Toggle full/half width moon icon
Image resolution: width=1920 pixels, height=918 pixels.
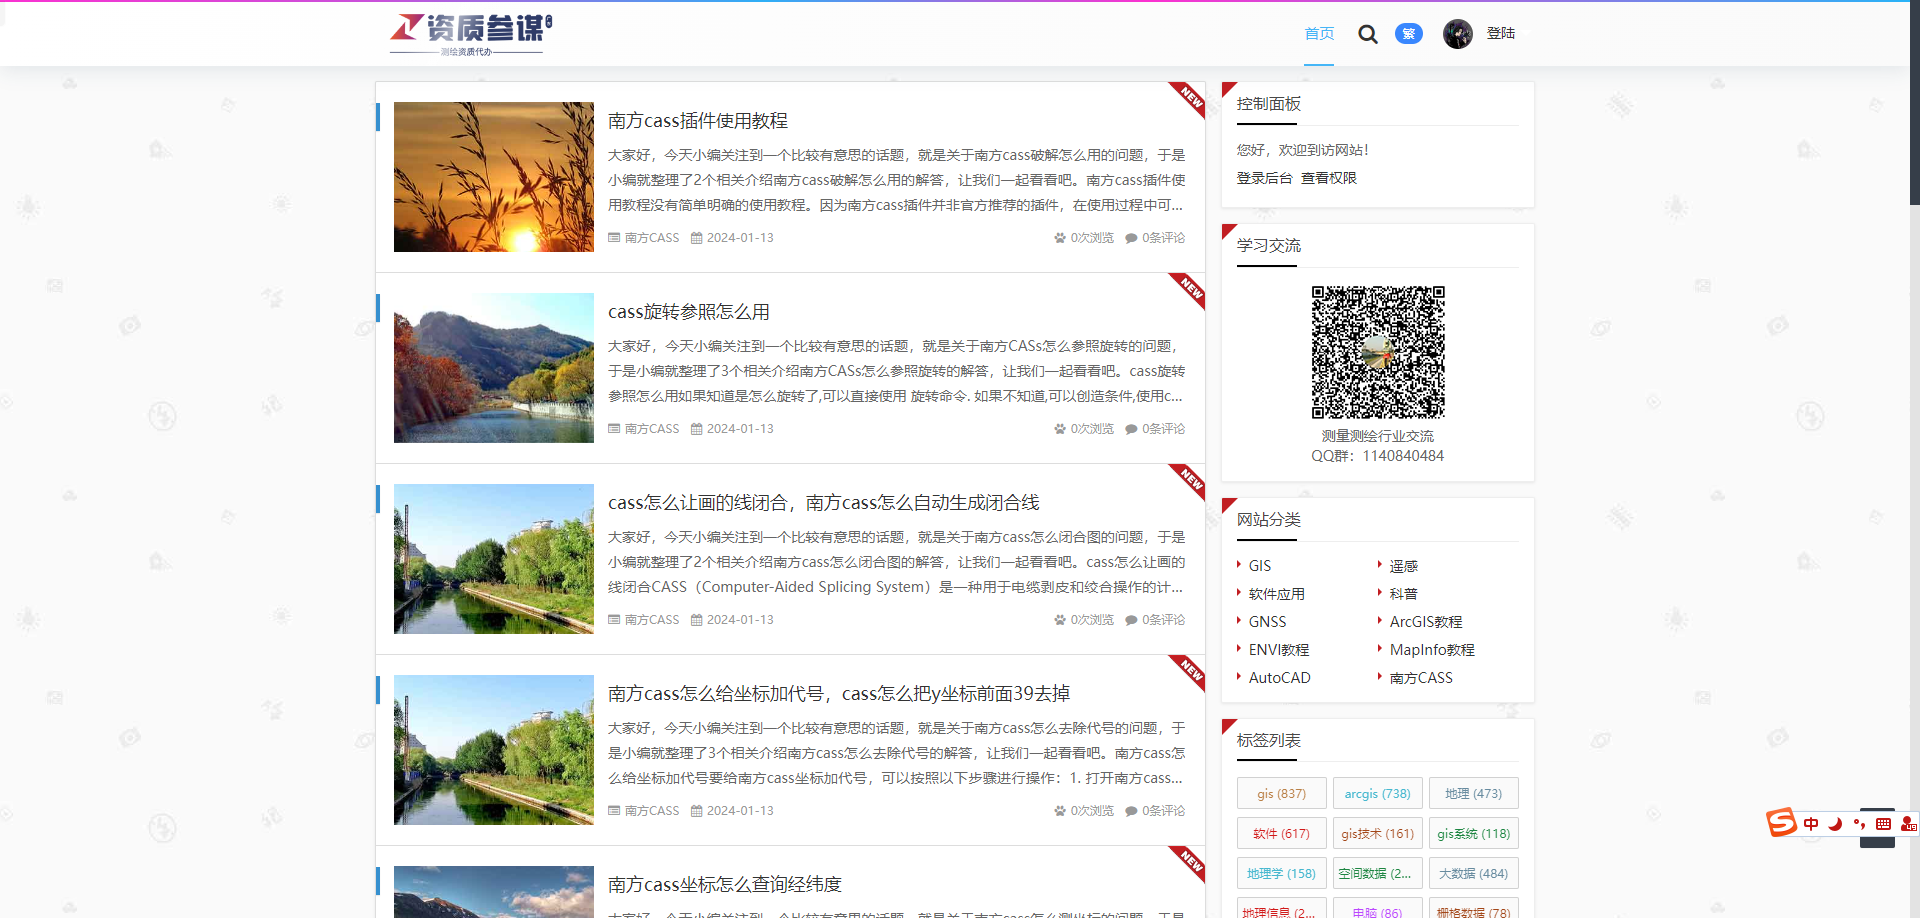(x=1835, y=823)
